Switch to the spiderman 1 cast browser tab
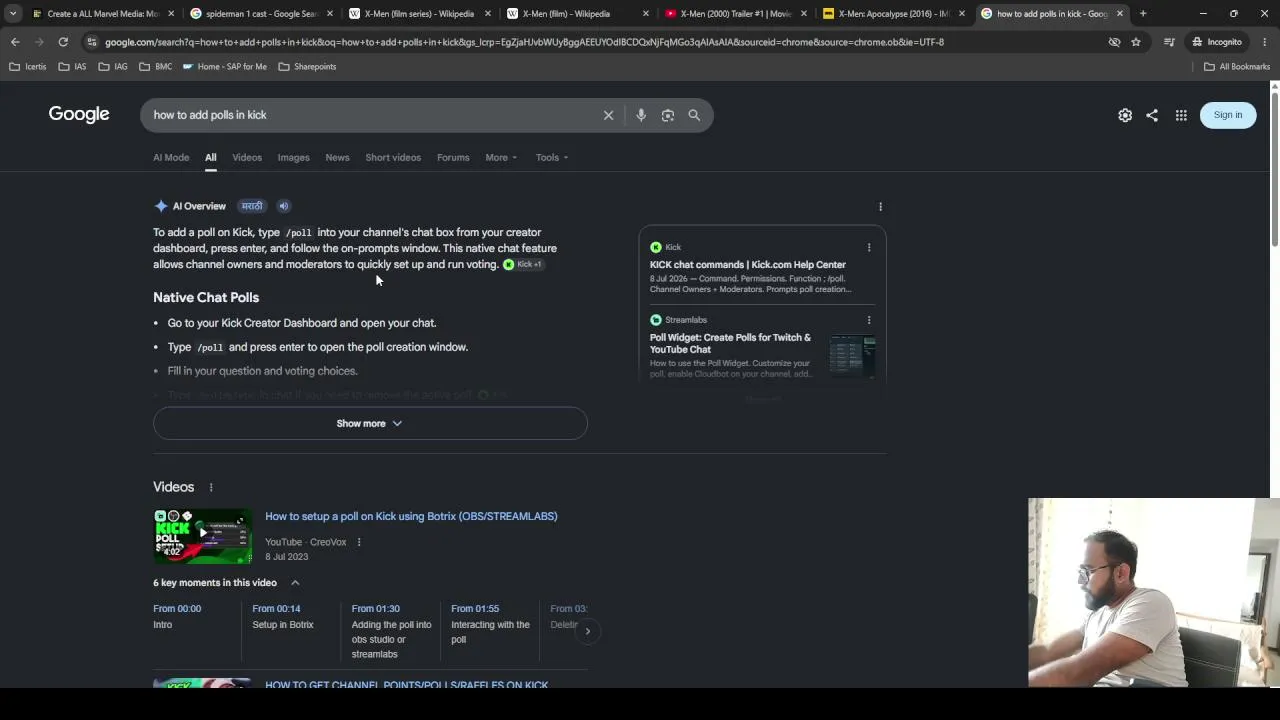This screenshot has width=1280, height=720. pyautogui.click(x=261, y=14)
